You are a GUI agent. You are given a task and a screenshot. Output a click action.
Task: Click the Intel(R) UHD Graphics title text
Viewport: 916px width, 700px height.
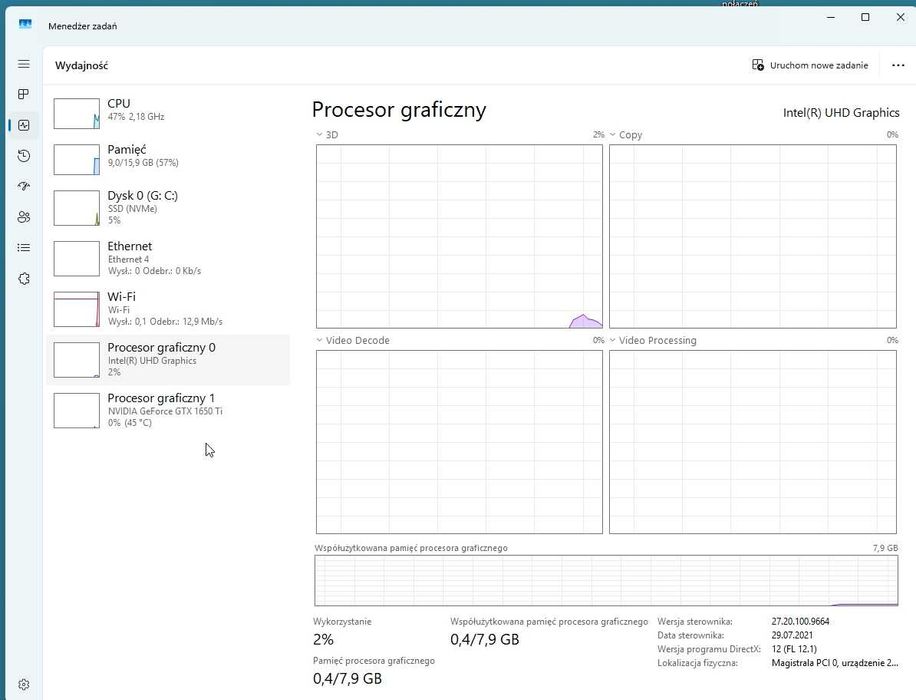pos(841,113)
